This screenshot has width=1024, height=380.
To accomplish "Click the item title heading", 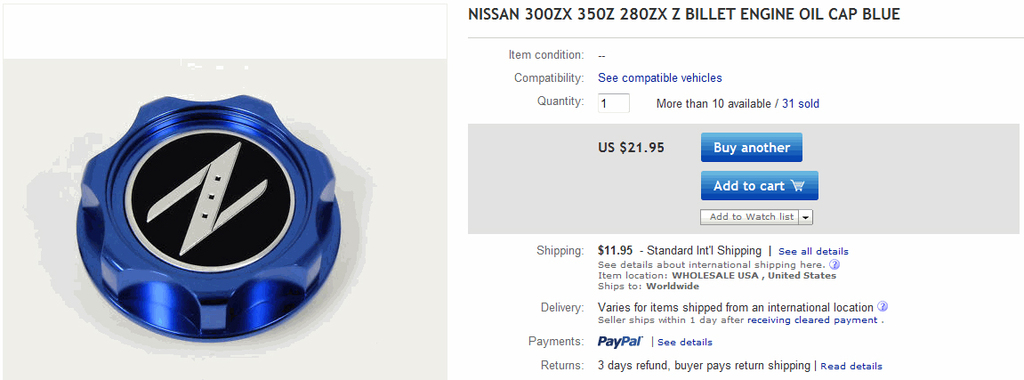I will 684,14.
